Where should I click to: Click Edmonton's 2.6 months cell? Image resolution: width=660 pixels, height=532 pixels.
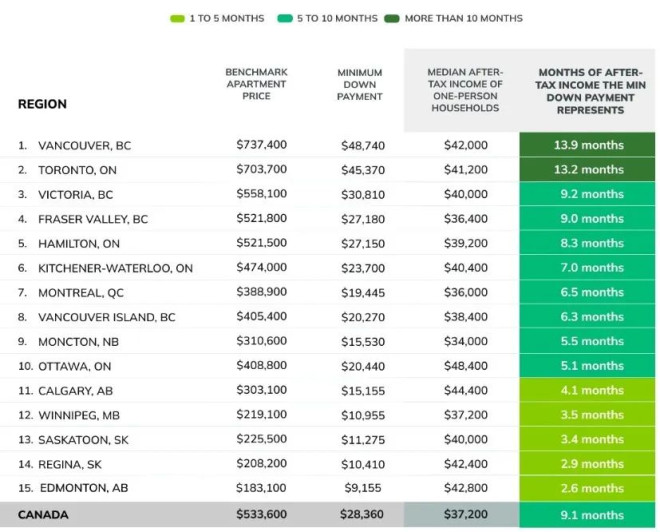587,488
